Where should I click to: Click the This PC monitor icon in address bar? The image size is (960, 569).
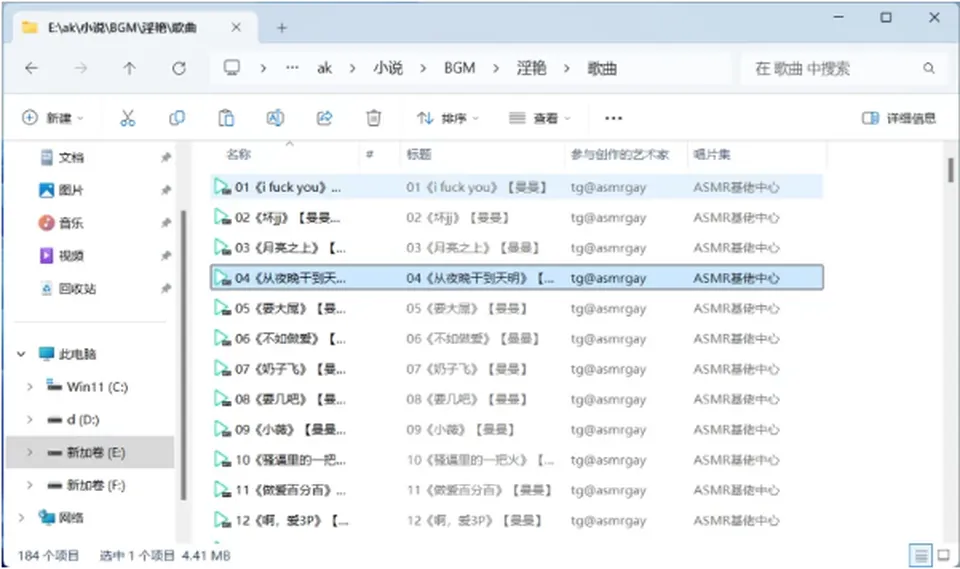tap(231, 67)
